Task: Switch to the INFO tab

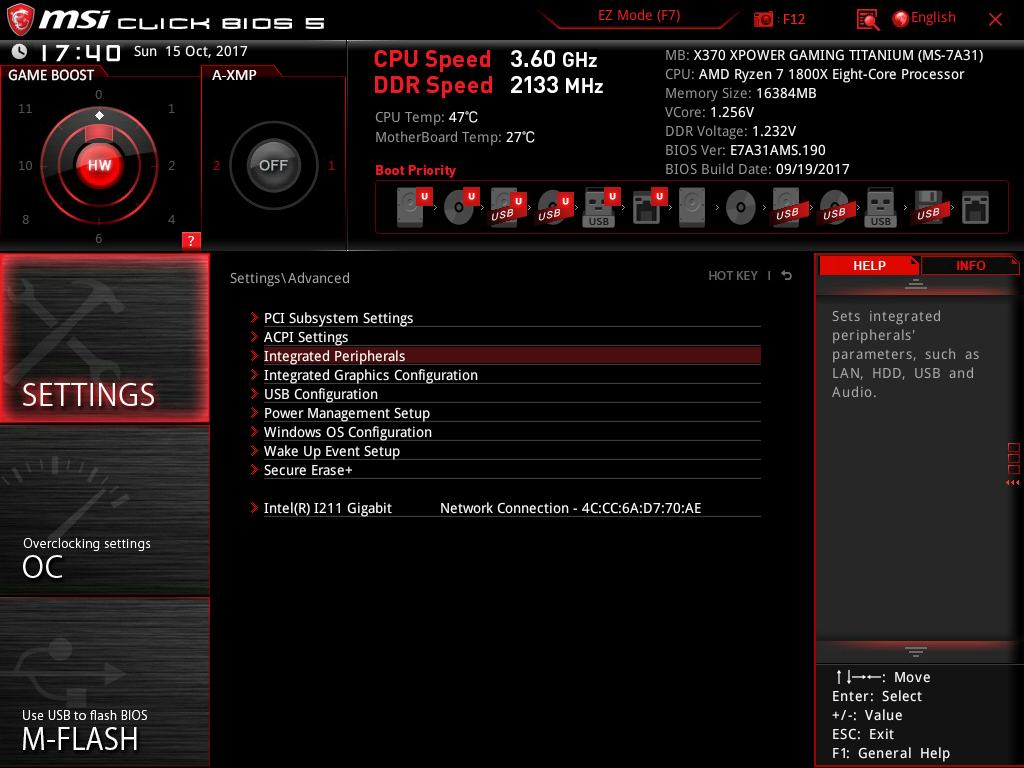Action: tap(970, 265)
